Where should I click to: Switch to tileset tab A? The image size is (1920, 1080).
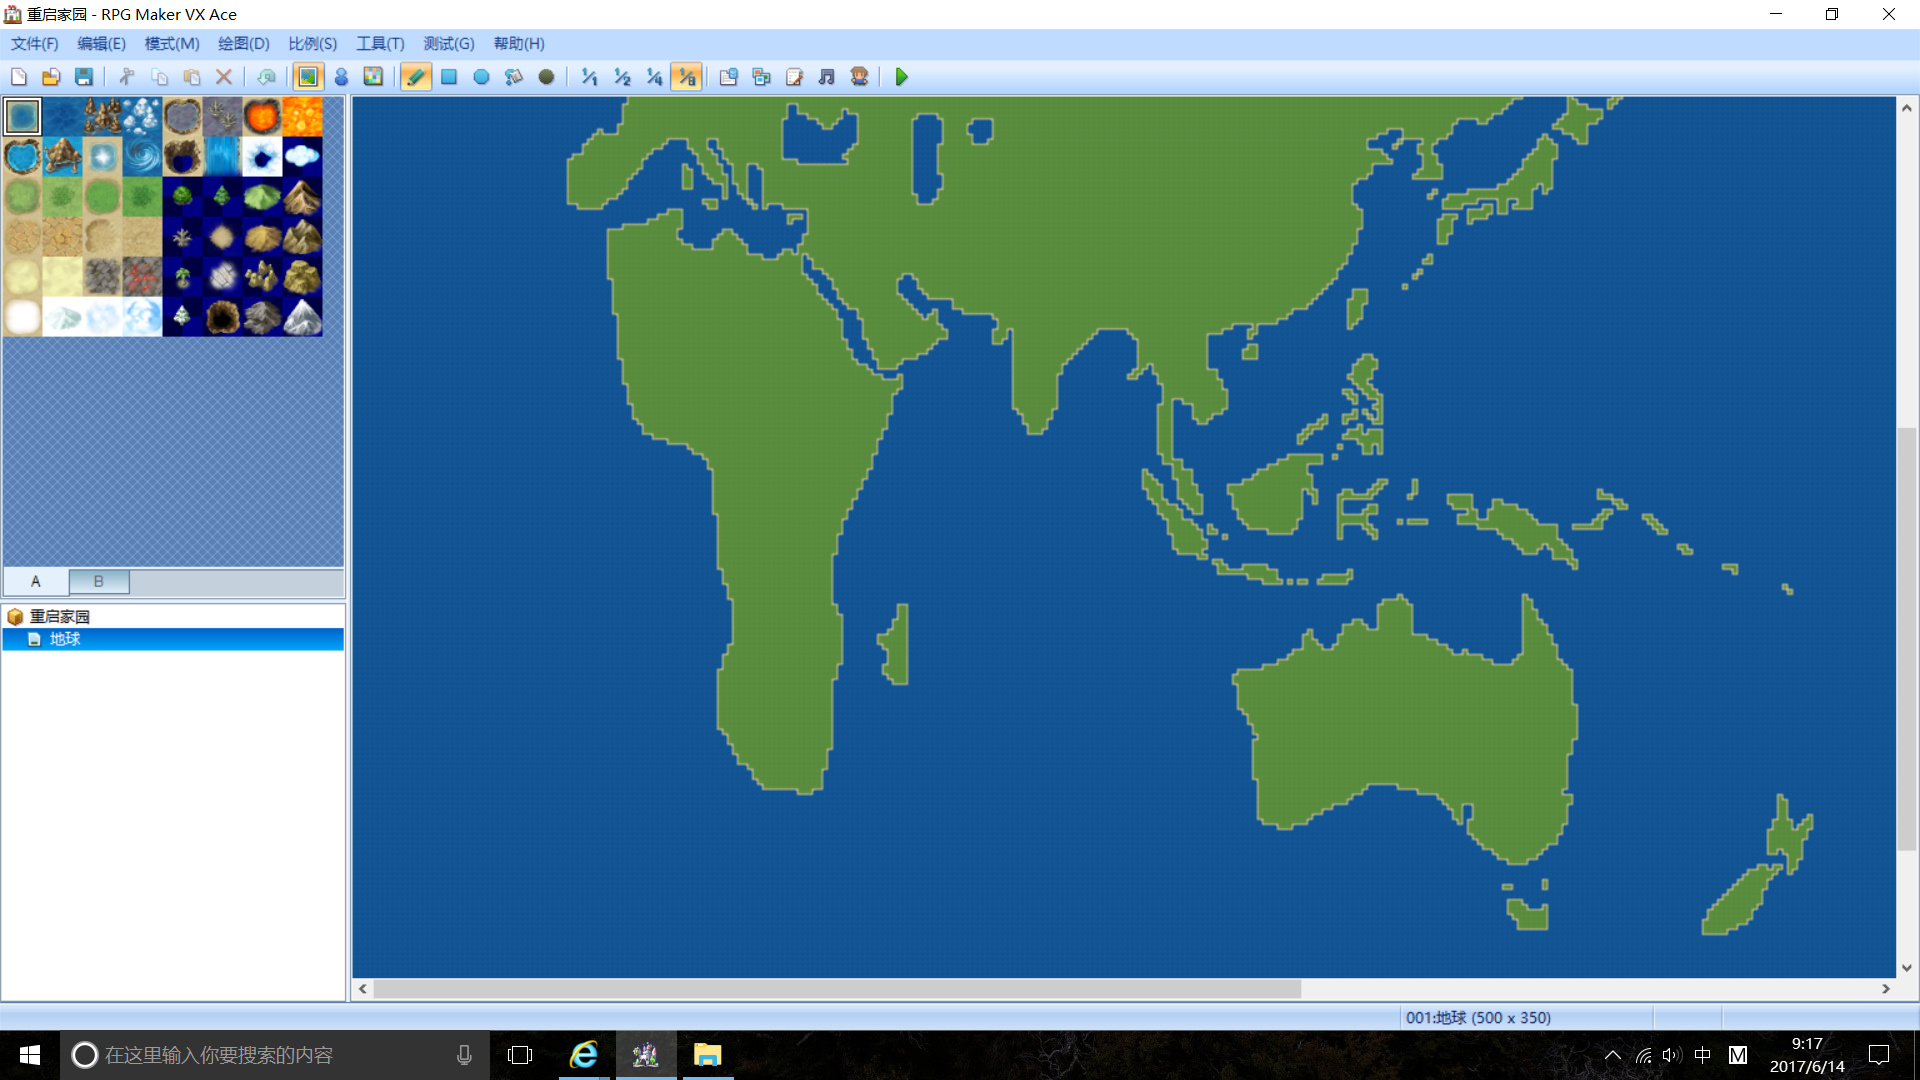[36, 581]
